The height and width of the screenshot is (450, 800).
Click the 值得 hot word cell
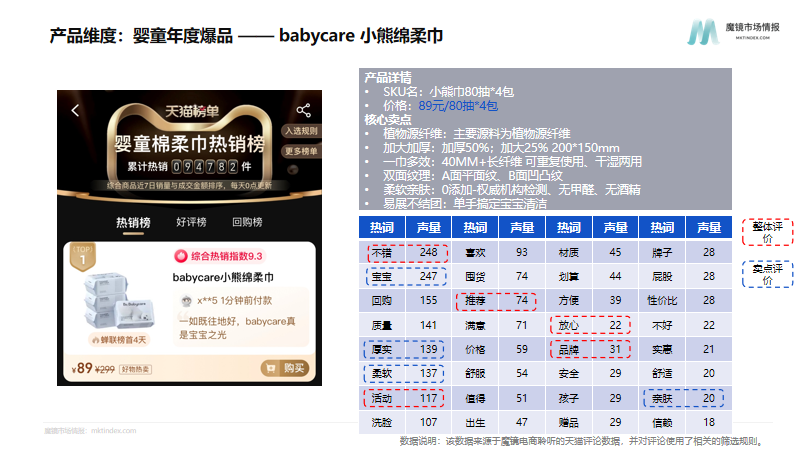point(476,398)
